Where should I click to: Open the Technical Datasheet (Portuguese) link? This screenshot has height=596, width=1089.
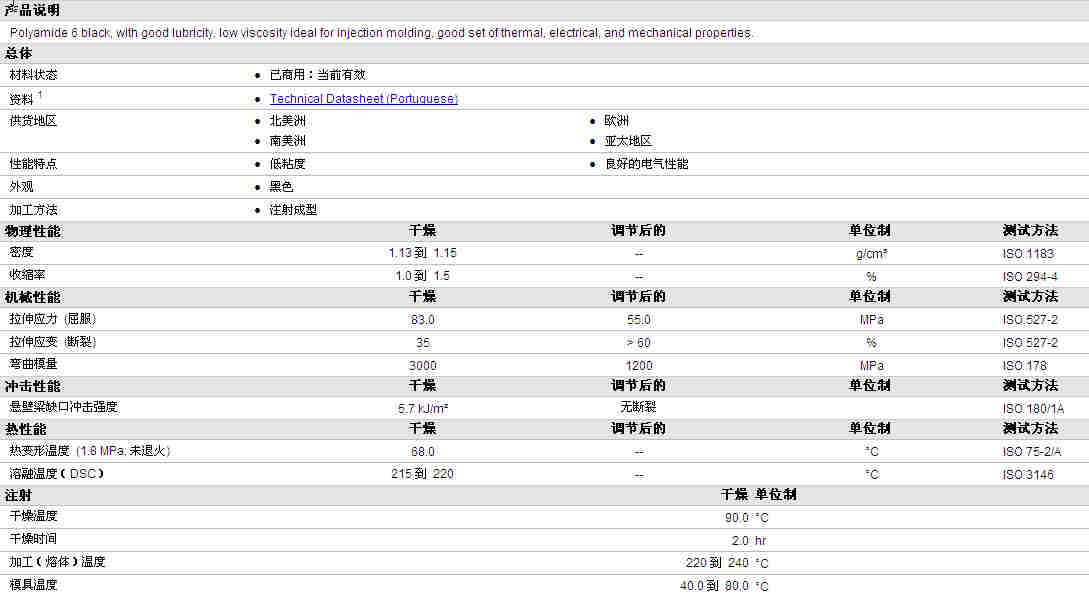pyautogui.click(x=363, y=99)
